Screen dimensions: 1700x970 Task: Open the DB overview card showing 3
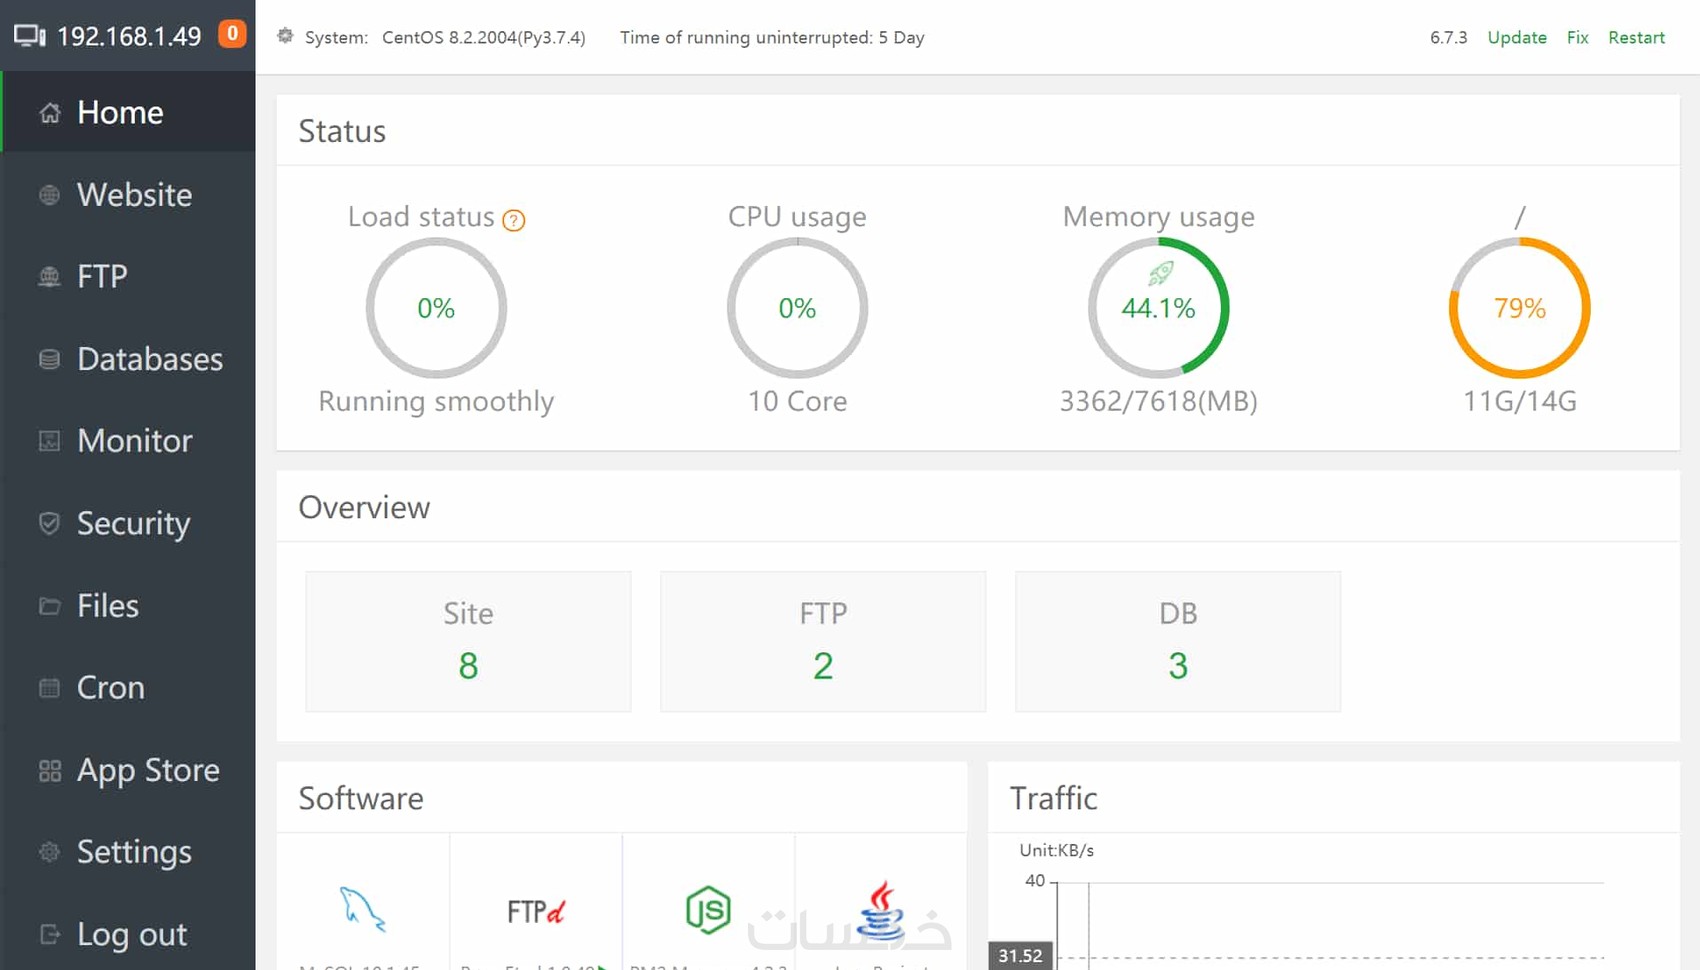point(1178,641)
